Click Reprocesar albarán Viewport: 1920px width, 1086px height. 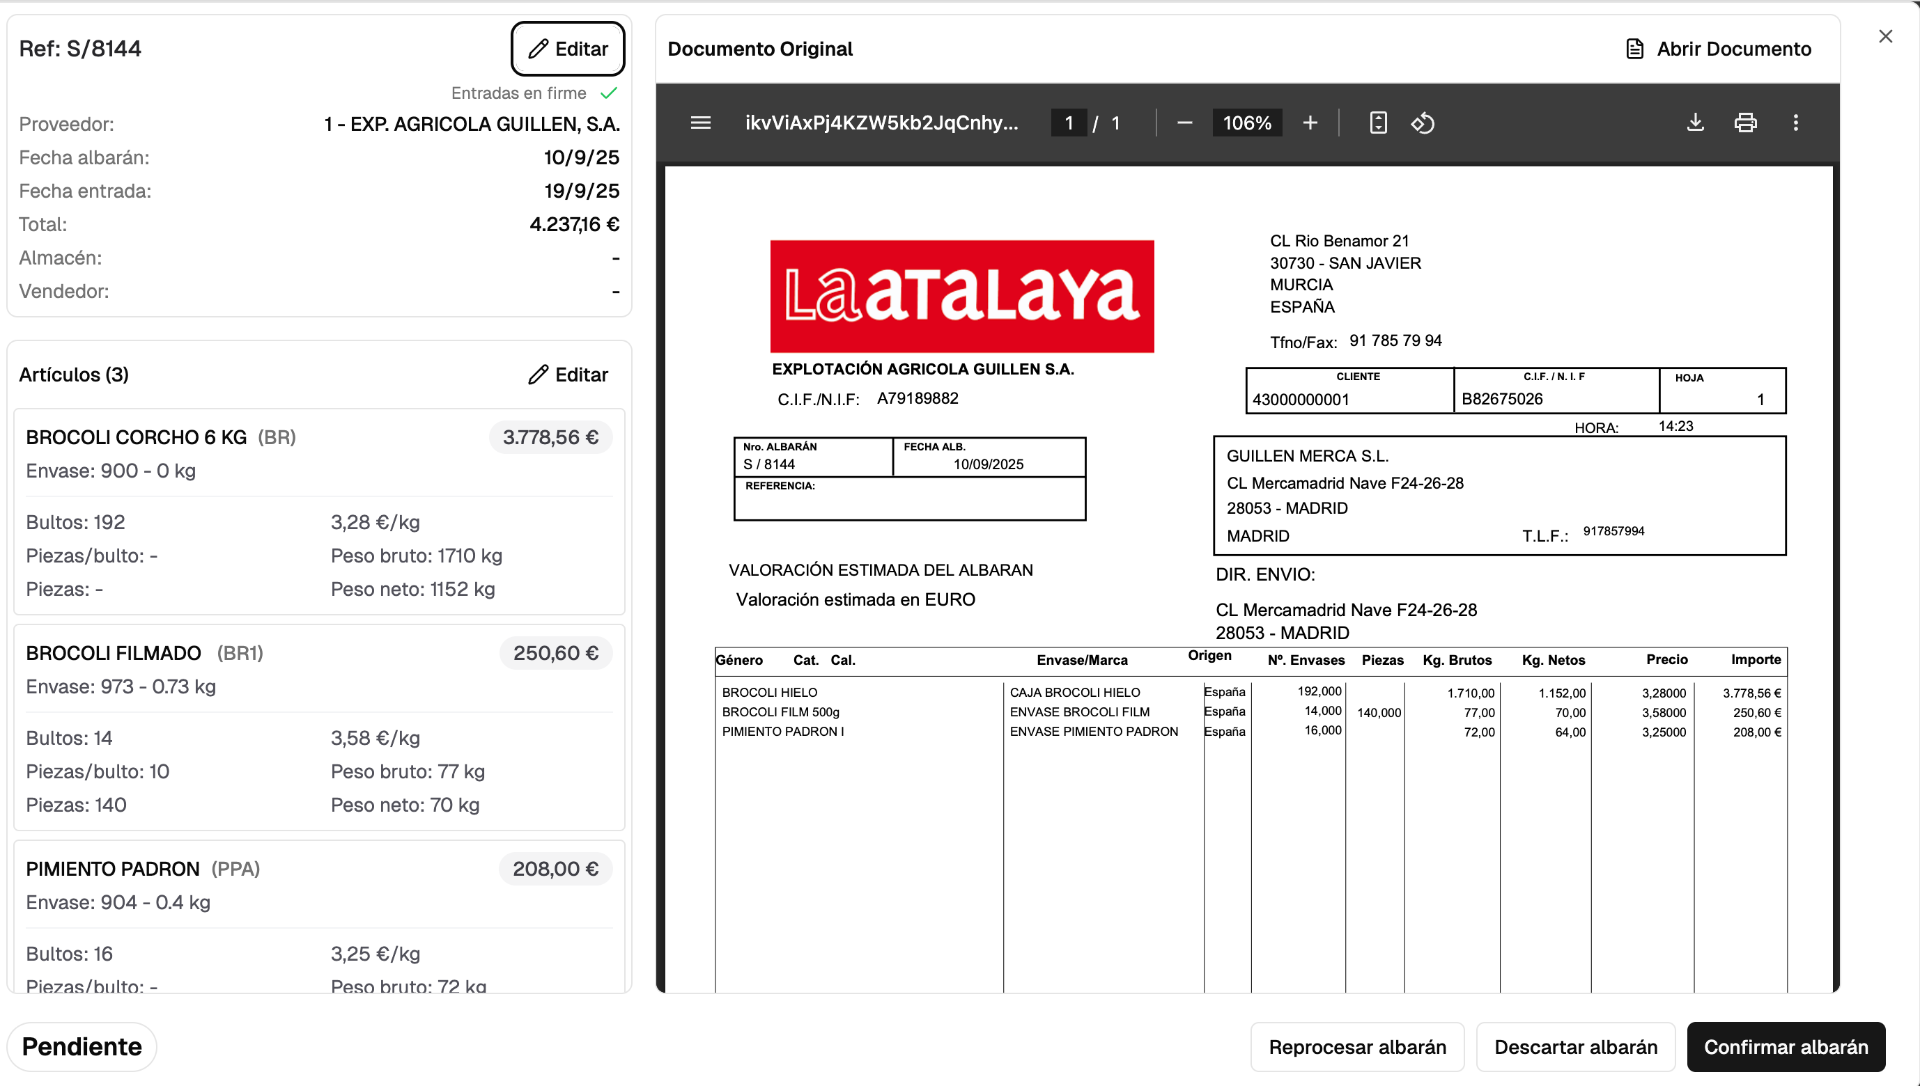[x=1357, y=1047]
